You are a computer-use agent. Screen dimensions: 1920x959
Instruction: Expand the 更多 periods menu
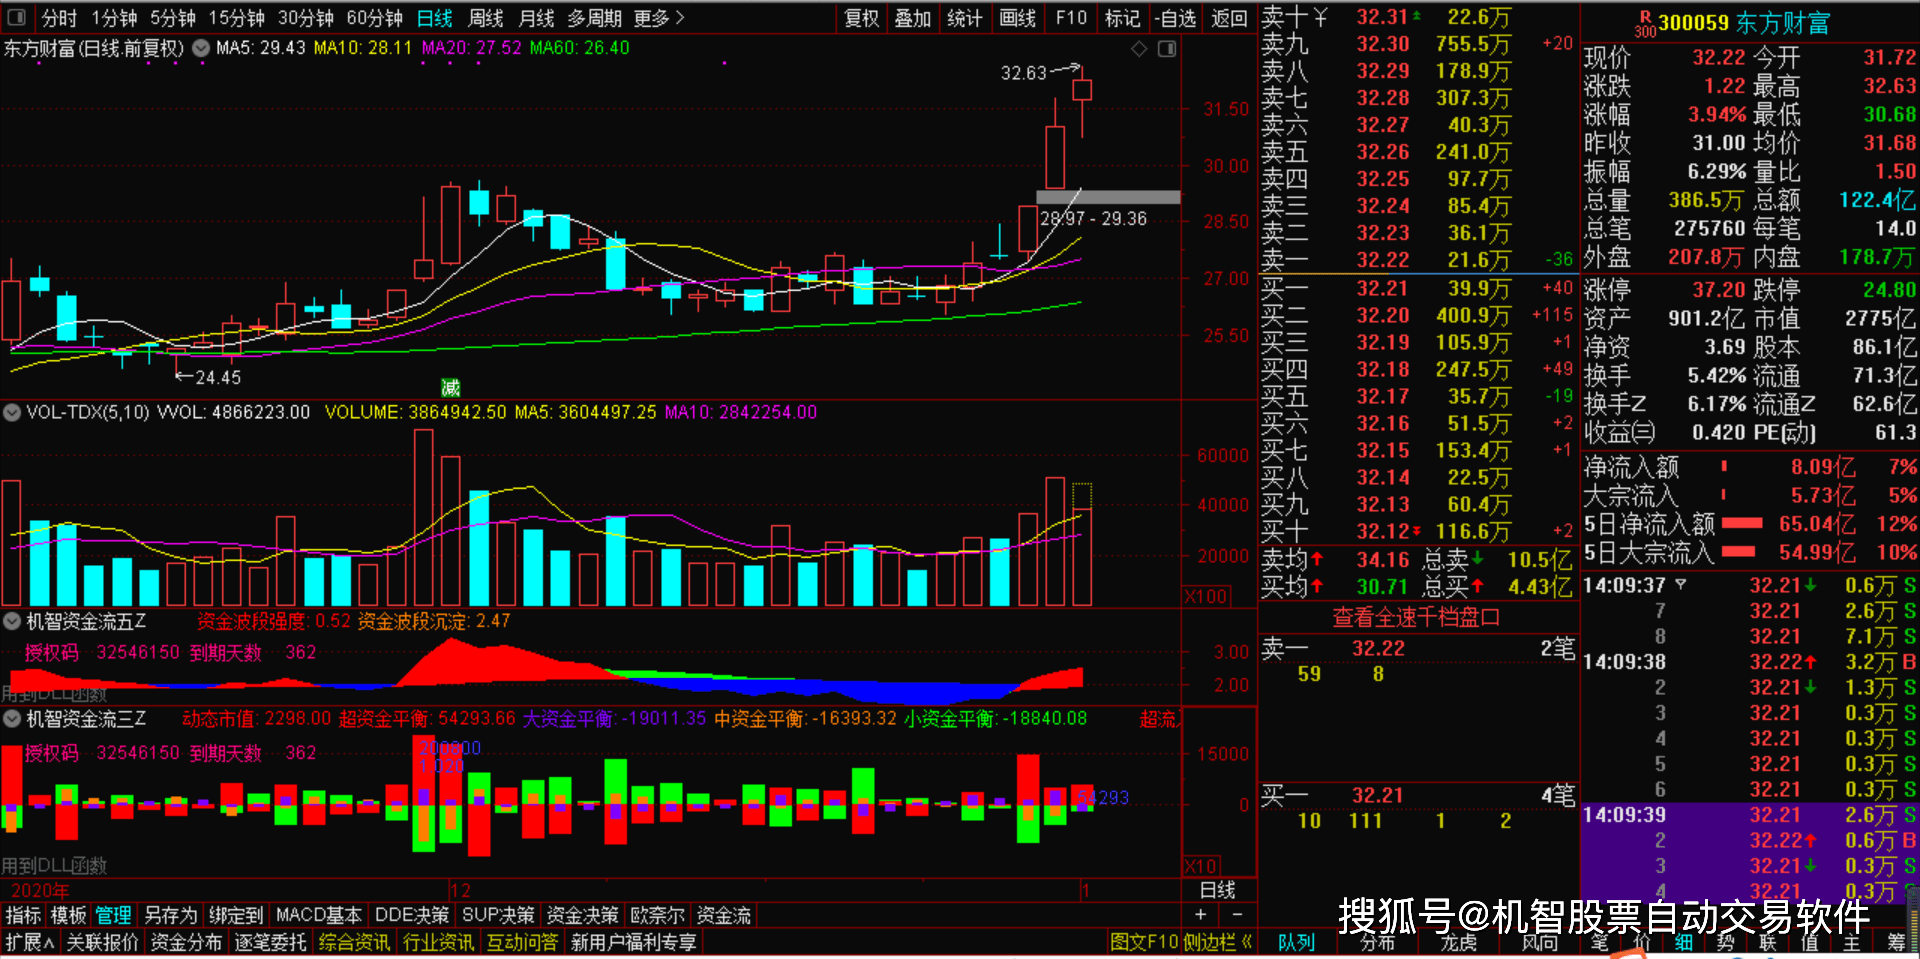pyautogui.click(x=659, y=18)
